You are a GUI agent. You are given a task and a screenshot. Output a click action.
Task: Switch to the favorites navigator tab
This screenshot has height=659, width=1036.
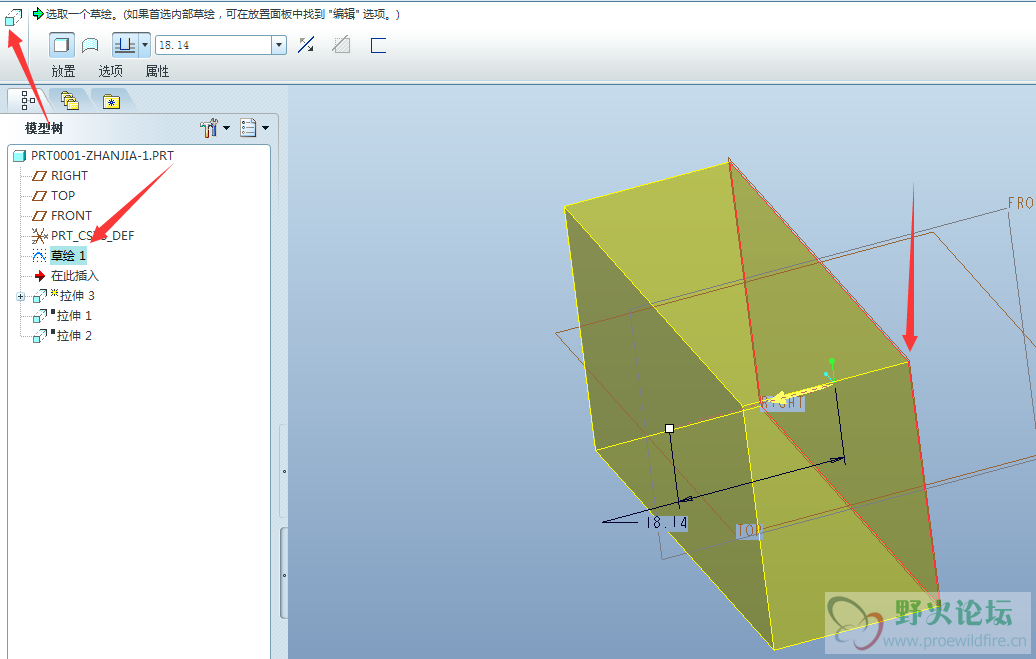(x=111, y=101)
